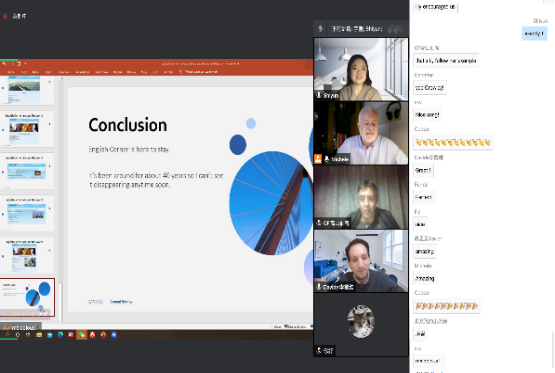555x373 pixels.
Task: Open the File tab in PowerPoint ribbon
Action: 11,72
